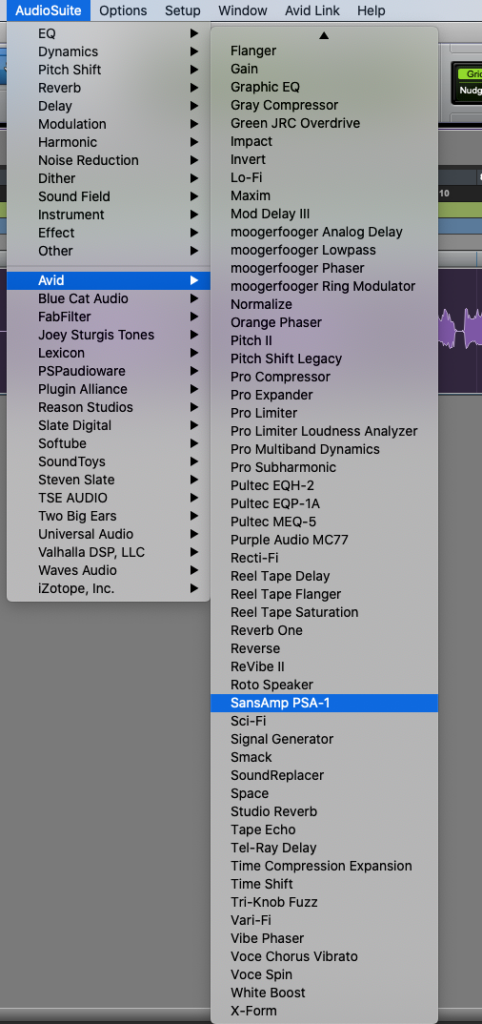Expand the Noise Reduction category
The height and width of the screenshot is (1024, 482).
(x=108, y=160)
